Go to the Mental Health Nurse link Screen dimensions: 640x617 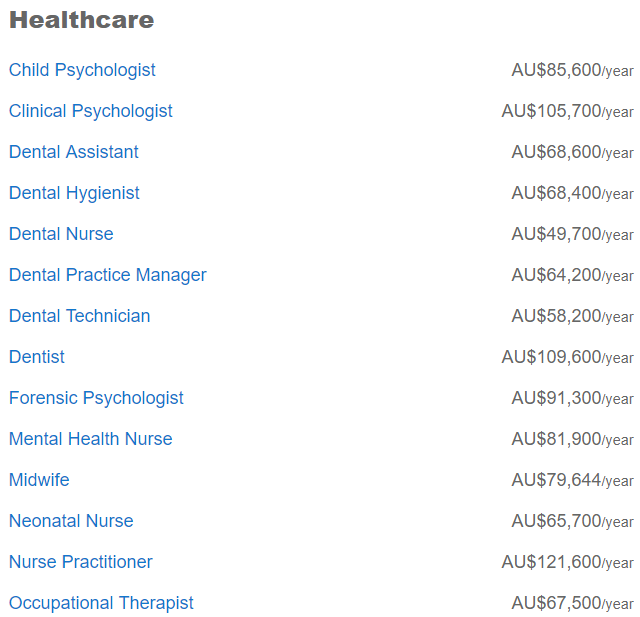(91, 439)
